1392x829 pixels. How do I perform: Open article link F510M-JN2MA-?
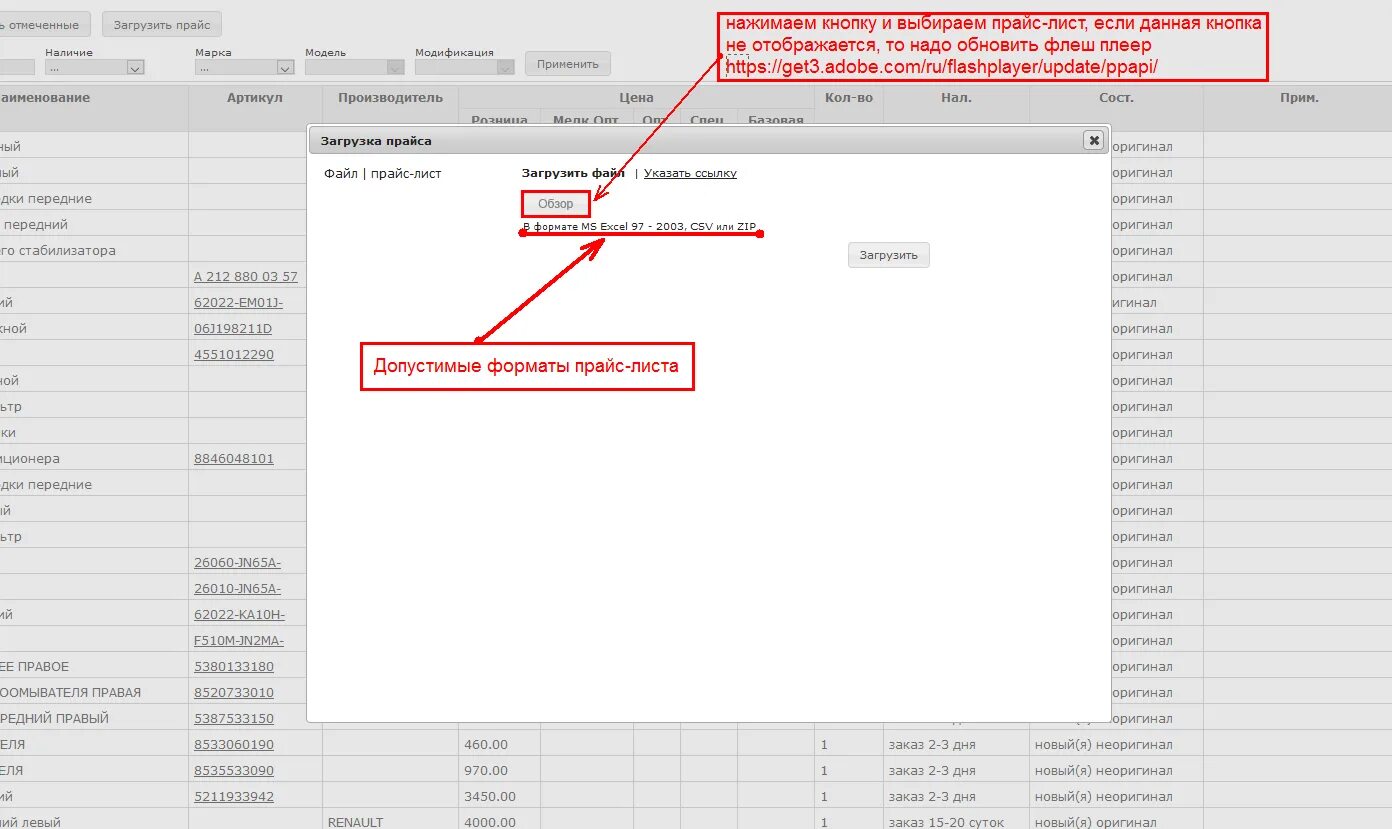point(239,641)
